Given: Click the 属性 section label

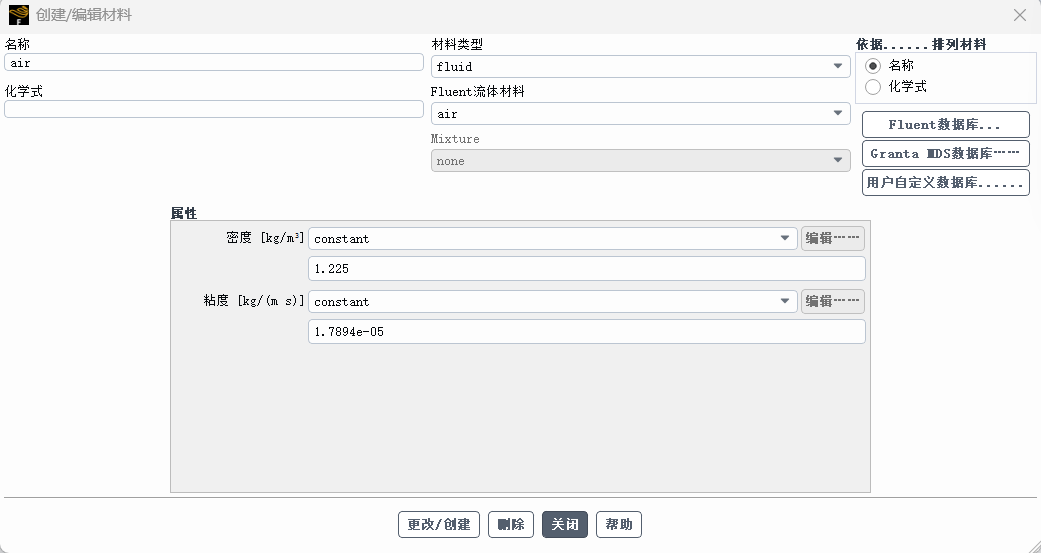Looking at the screenshot, I should 184,213.
